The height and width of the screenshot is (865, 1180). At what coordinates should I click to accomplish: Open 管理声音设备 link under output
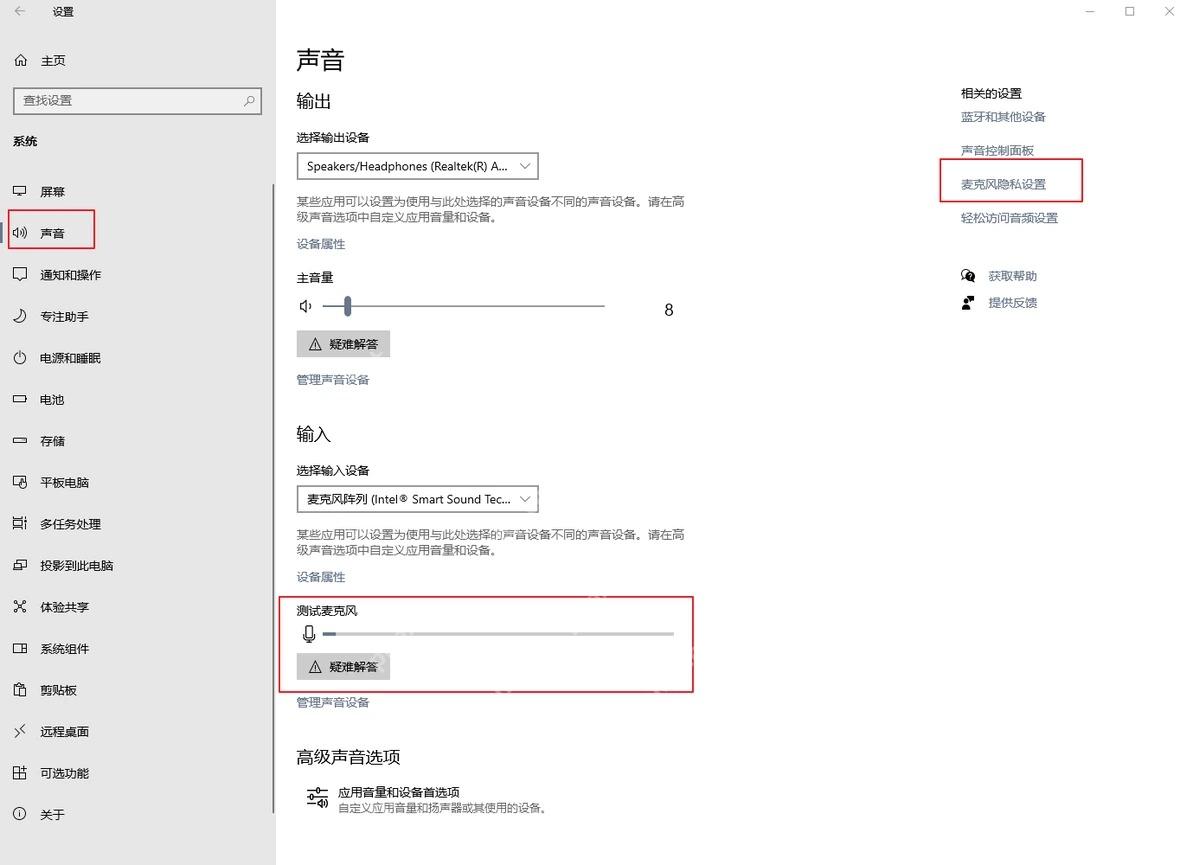333,379
